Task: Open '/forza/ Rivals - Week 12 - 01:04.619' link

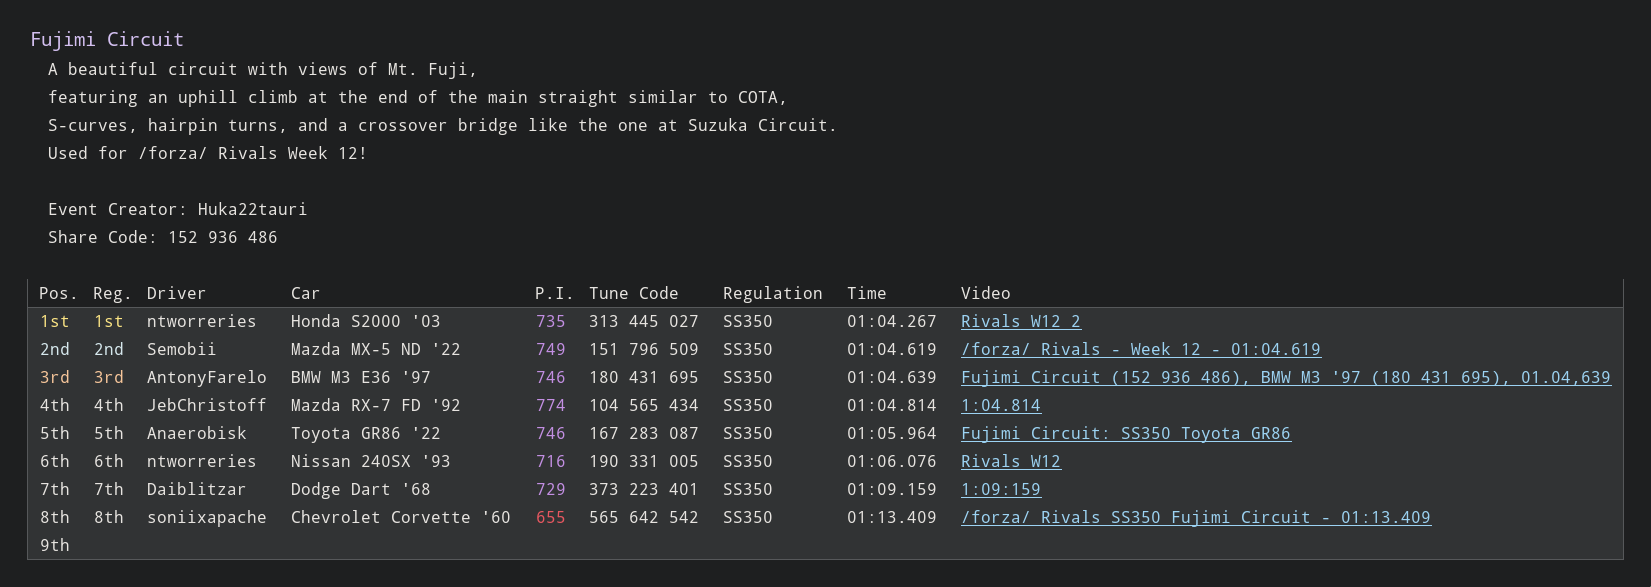Action: (1141, 349)
